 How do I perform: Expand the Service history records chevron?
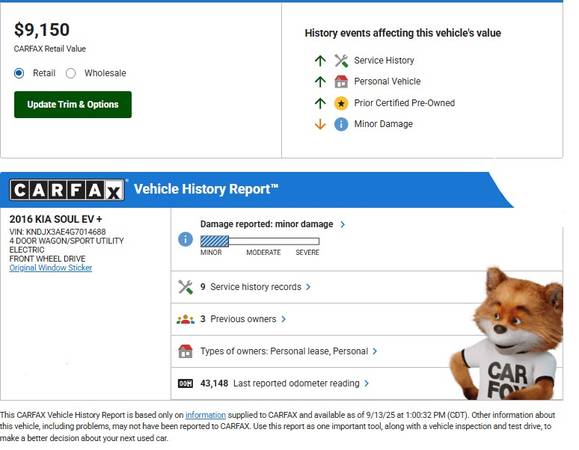[308, 287]
